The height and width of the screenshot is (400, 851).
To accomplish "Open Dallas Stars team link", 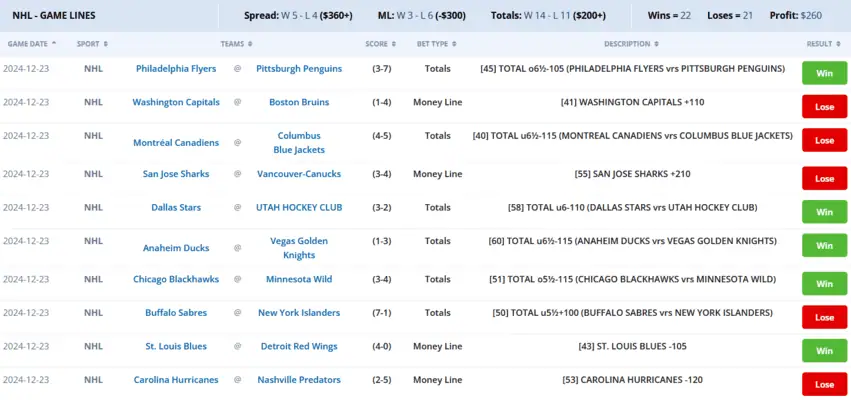I will [x=176, y=208].
